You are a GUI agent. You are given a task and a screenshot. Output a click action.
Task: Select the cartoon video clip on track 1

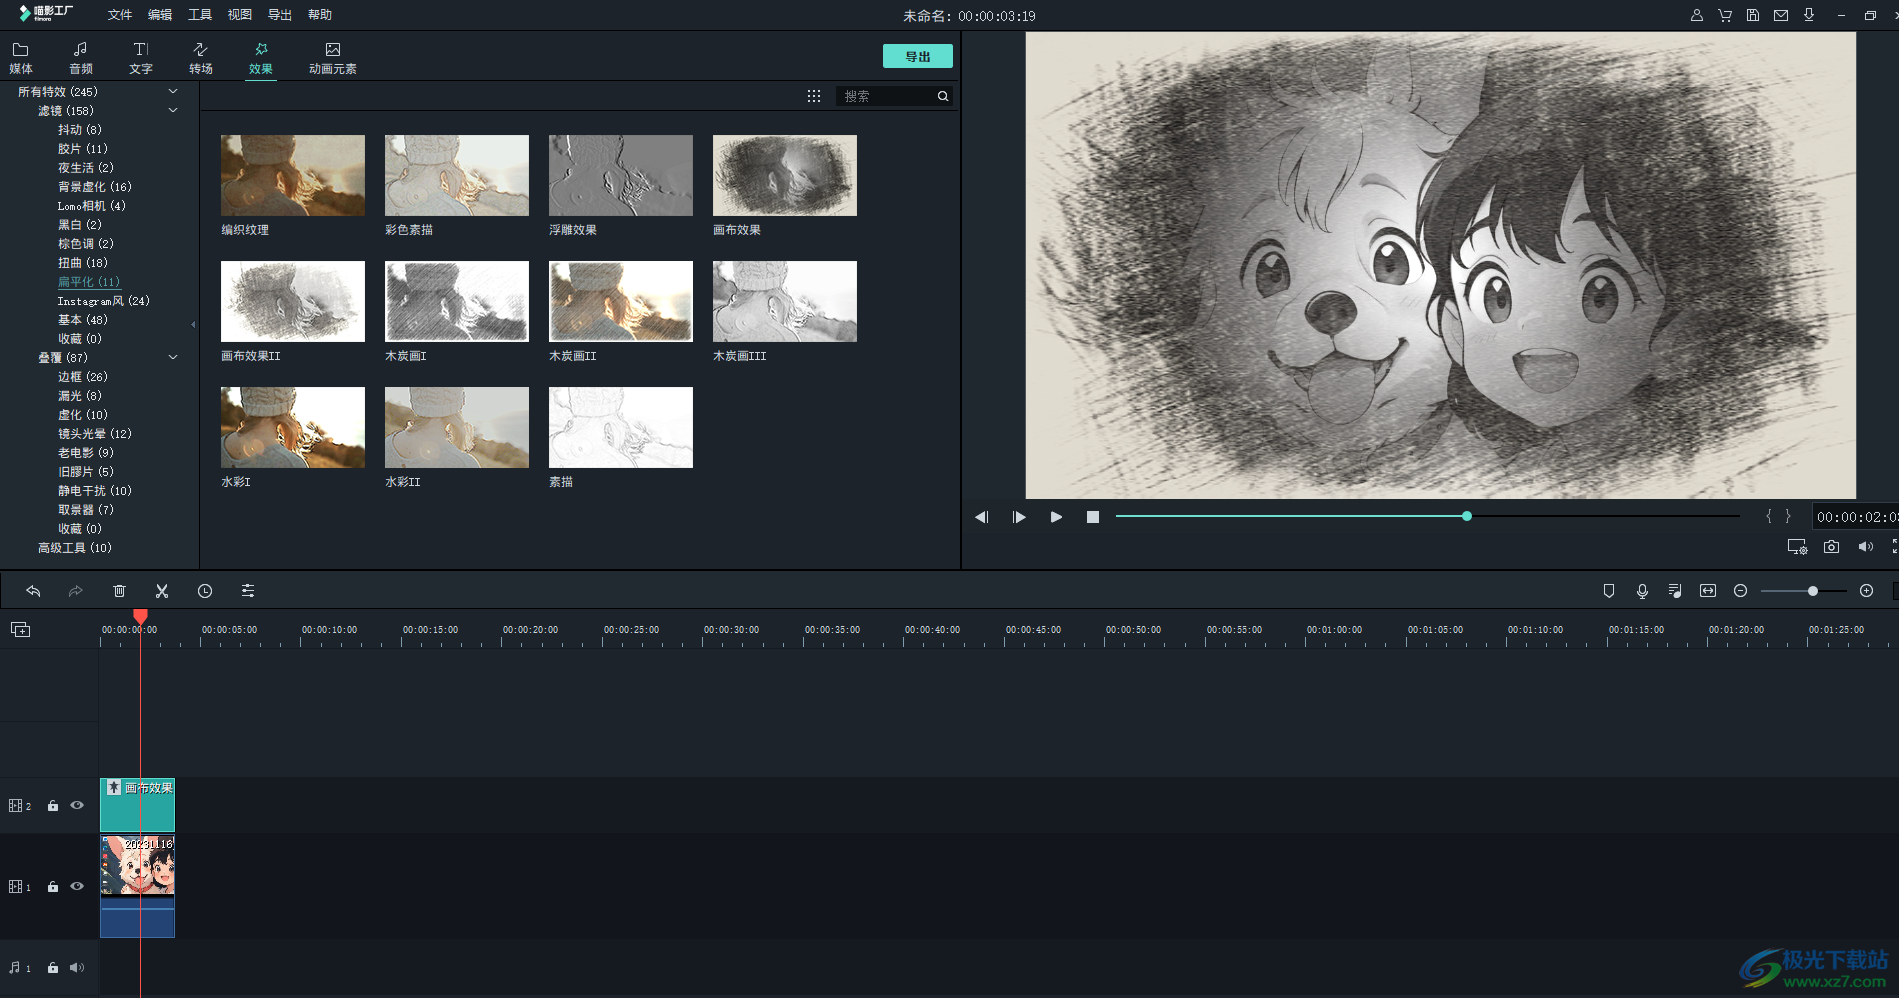(x=138, y=886)
